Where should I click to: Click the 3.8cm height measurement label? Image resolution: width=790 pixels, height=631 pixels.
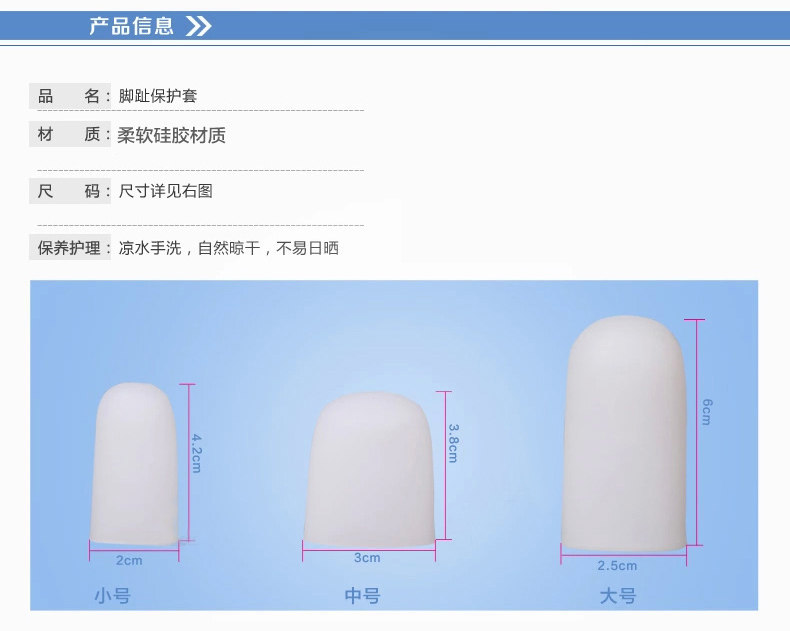[x=453, y=443]
